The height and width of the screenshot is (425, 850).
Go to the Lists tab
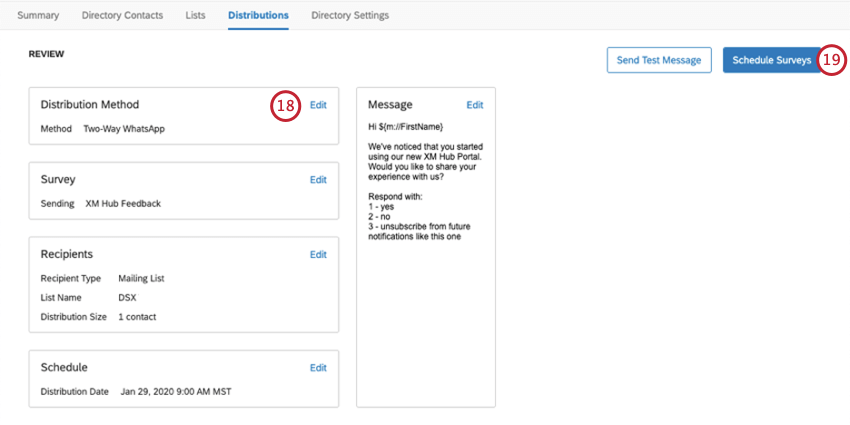click(x=195, y=15)
